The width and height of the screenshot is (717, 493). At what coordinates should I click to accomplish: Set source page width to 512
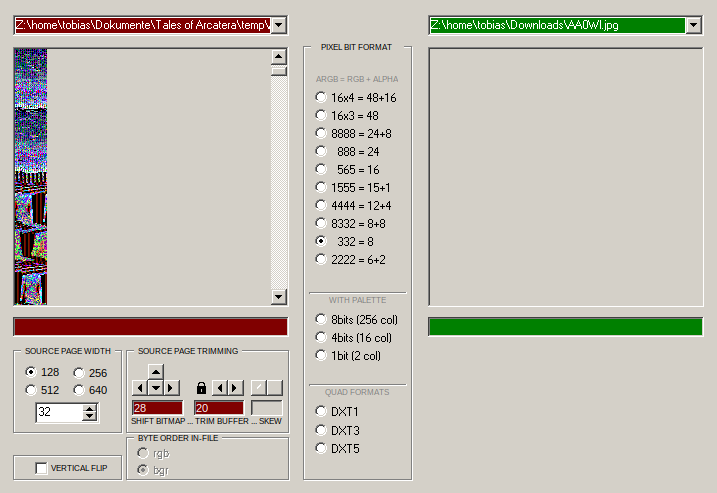pos(43,390)
